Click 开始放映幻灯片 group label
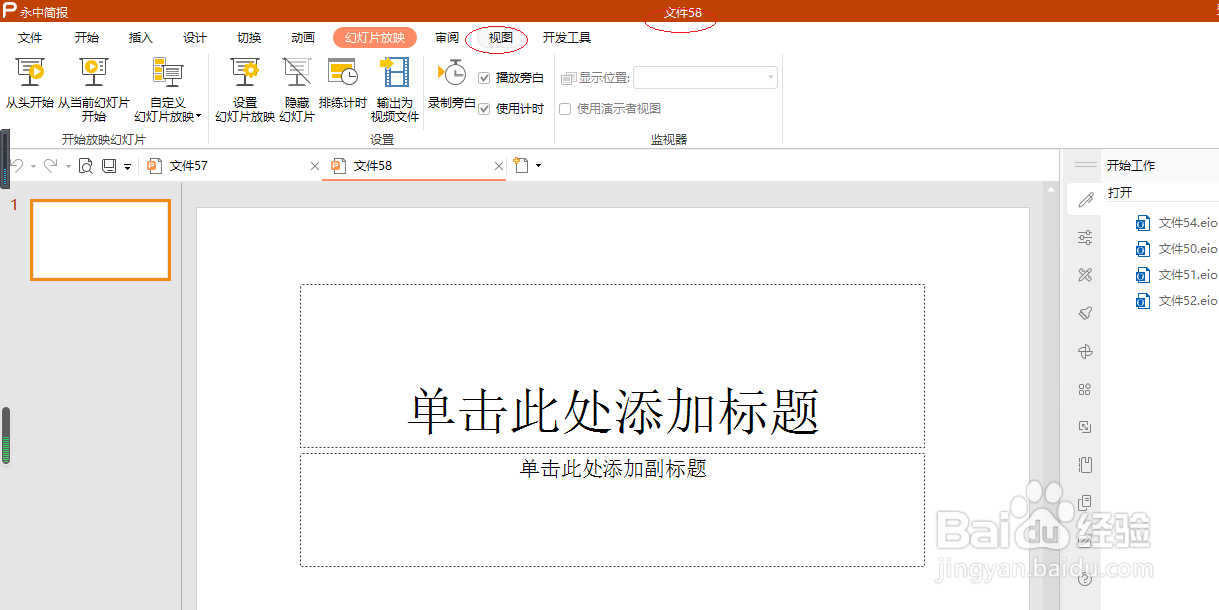This screenshot has height=610, width=1219. pyautogui.click(x=103, y=140)
